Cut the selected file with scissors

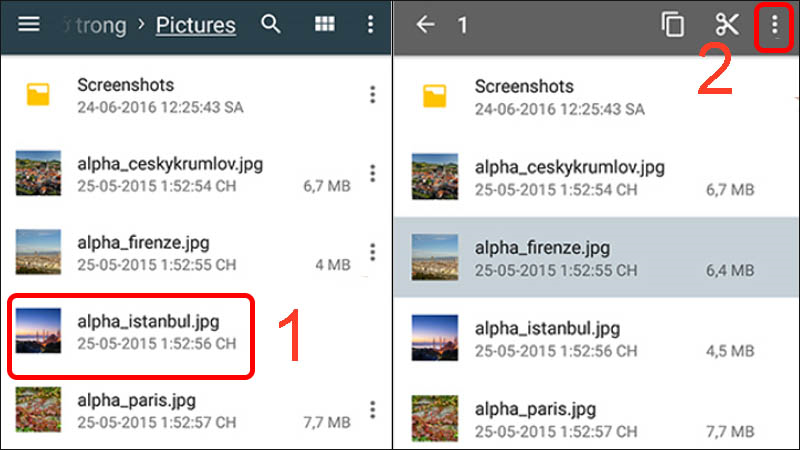[x=726, y=25]
